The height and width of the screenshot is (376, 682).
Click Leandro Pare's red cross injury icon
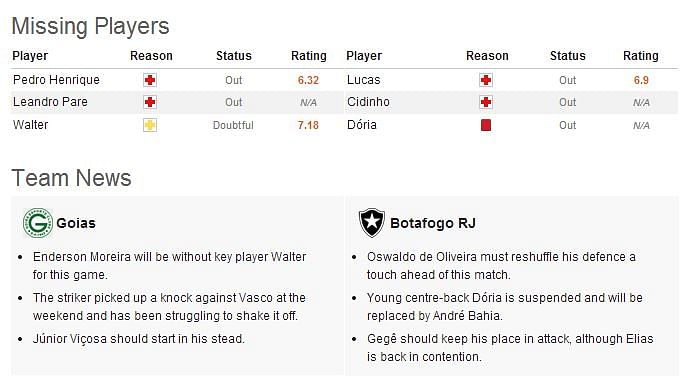tap(150, 102)
